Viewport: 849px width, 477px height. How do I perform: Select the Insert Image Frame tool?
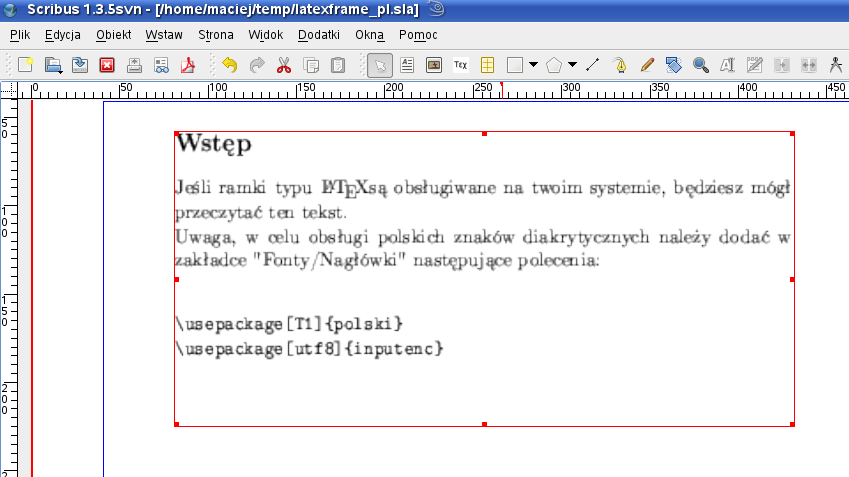434,65
